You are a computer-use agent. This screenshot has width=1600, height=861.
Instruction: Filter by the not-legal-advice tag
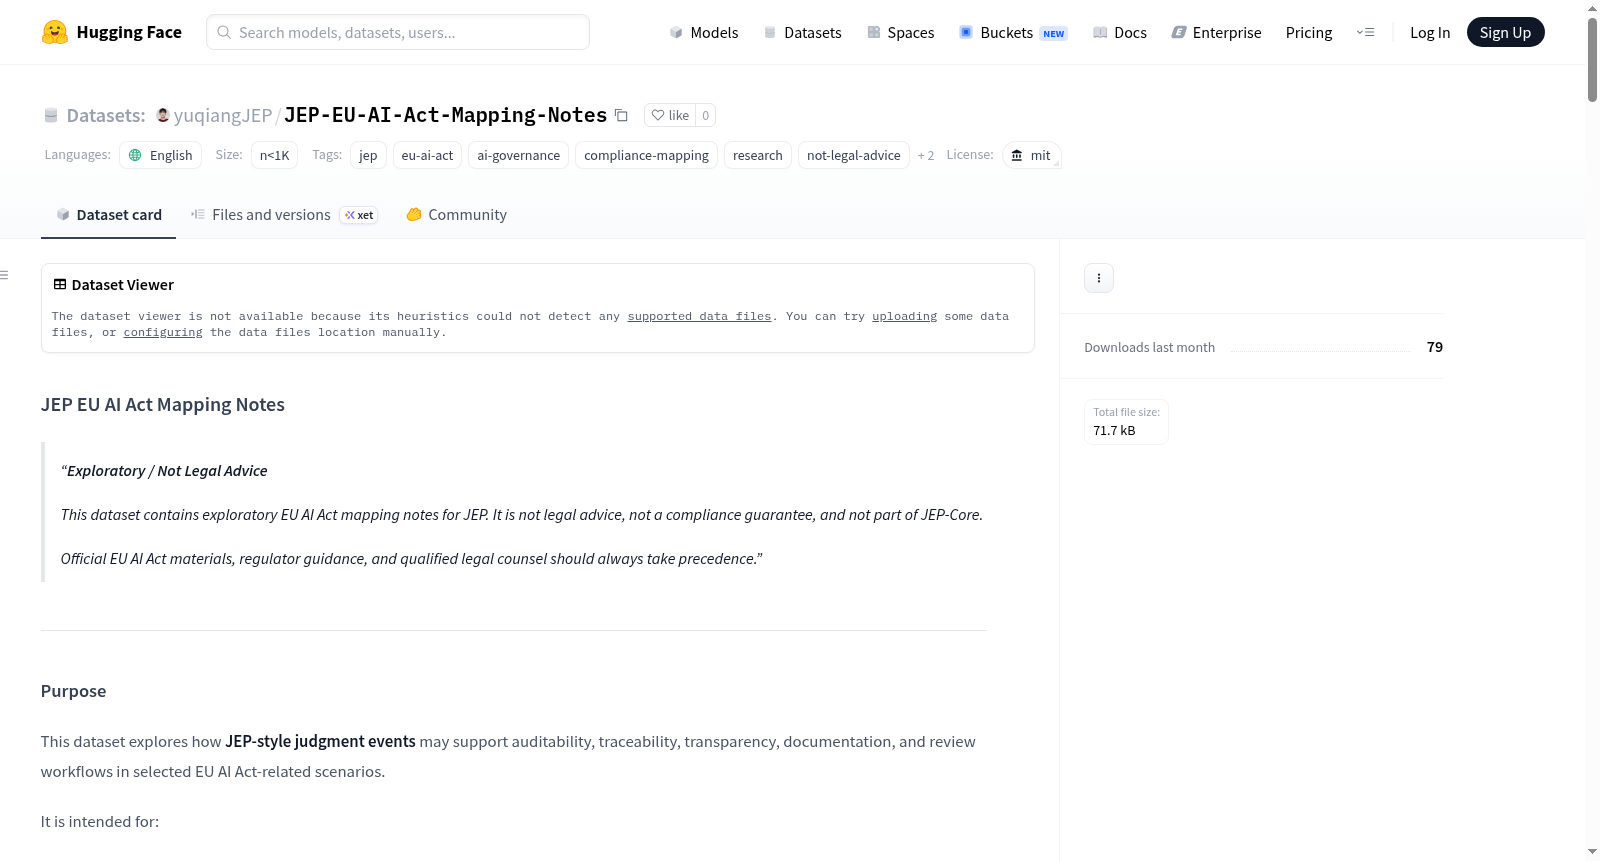click(x=854, y=155)
